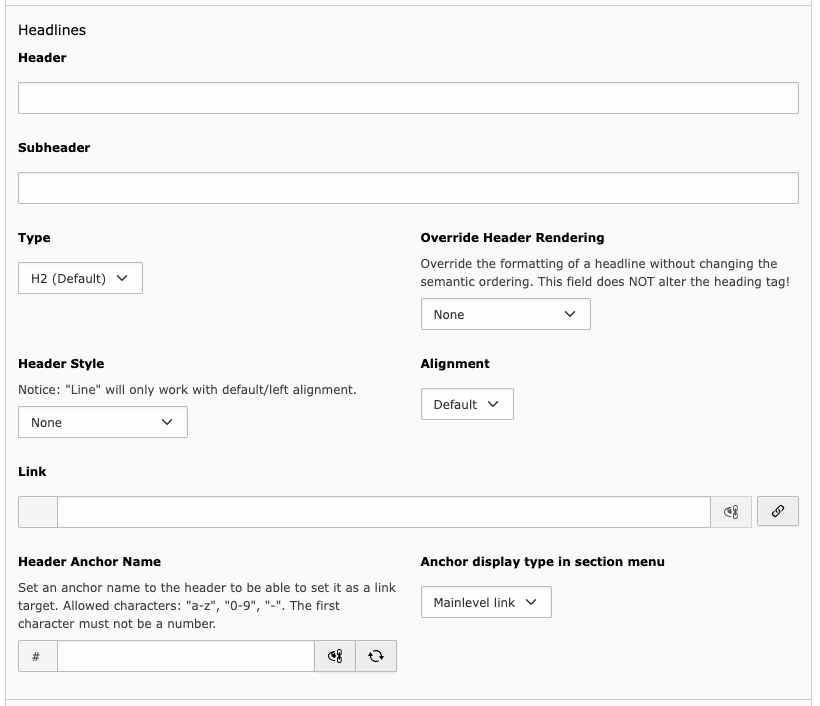This screenshot has height=706, width=820.
Task: Expand the Alignment dropdown showing Default
Action: click(467, 404)
